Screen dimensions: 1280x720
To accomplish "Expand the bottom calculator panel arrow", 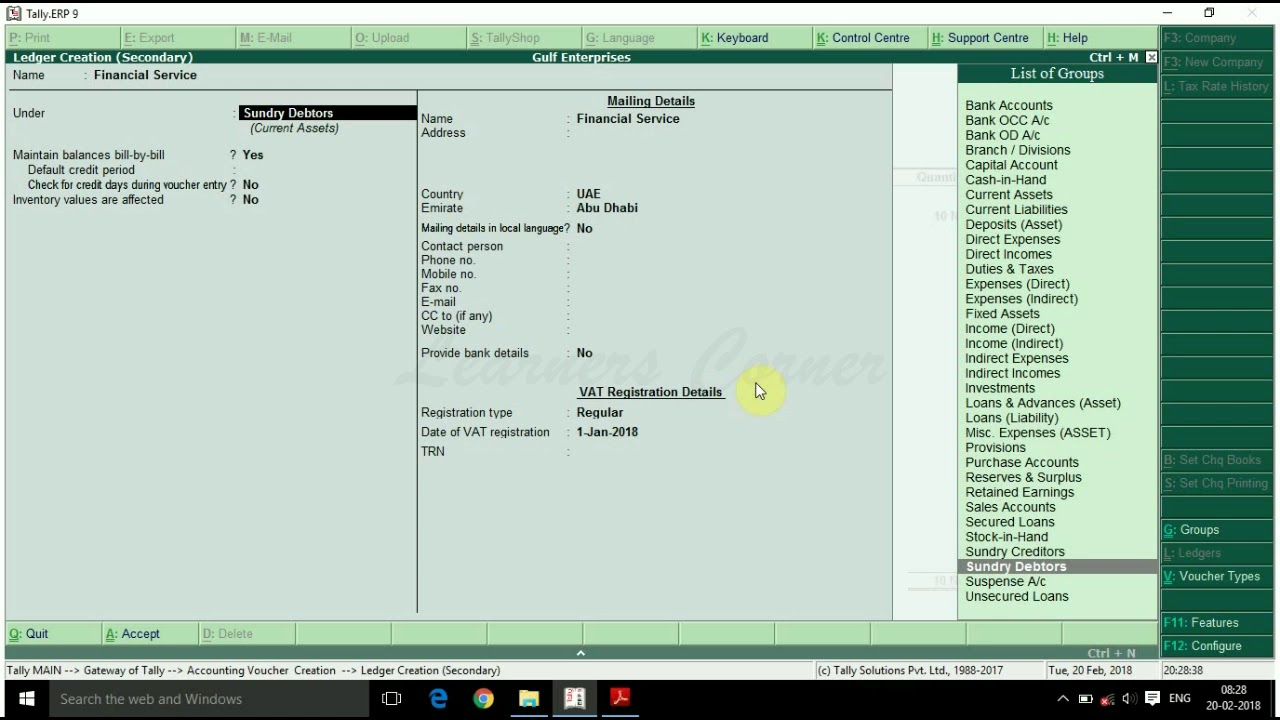I will (x=580, y=652).
